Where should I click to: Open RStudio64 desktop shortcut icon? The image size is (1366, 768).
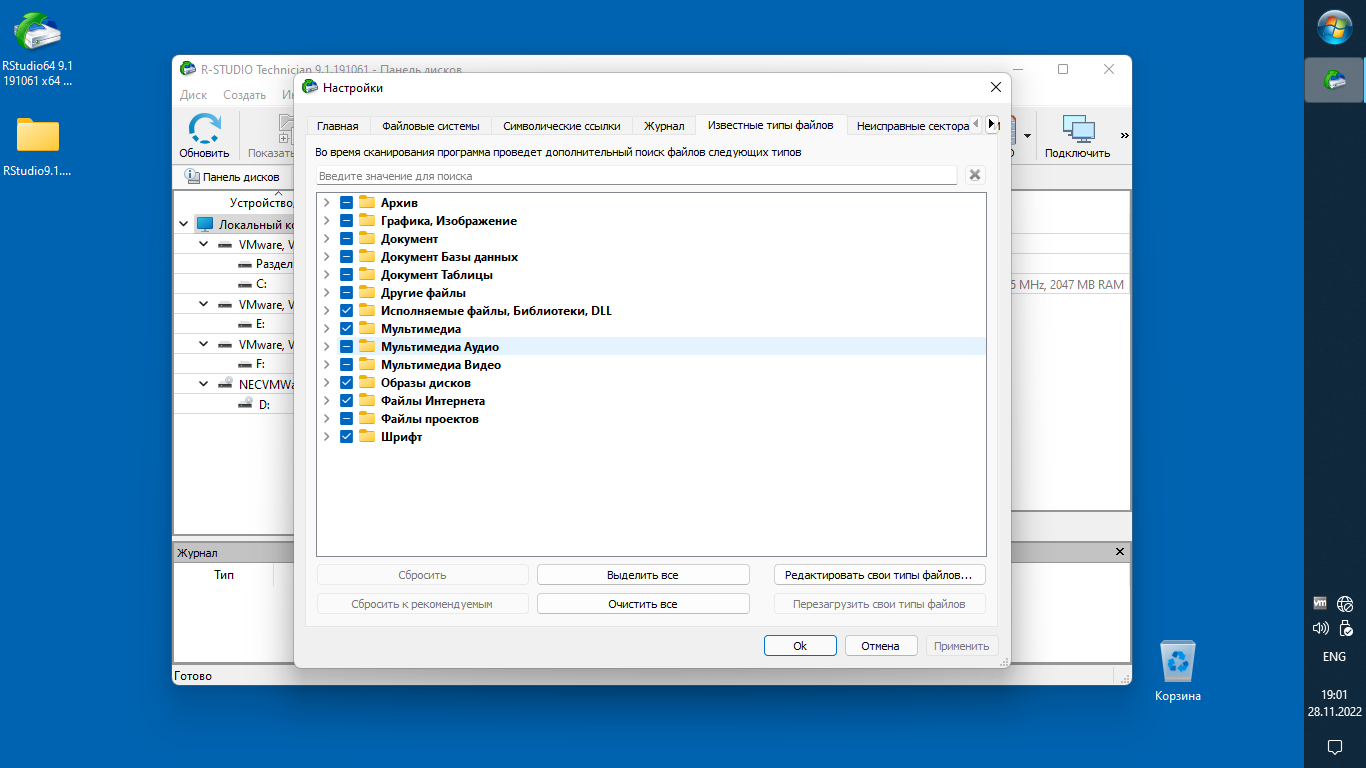(37, 33)
